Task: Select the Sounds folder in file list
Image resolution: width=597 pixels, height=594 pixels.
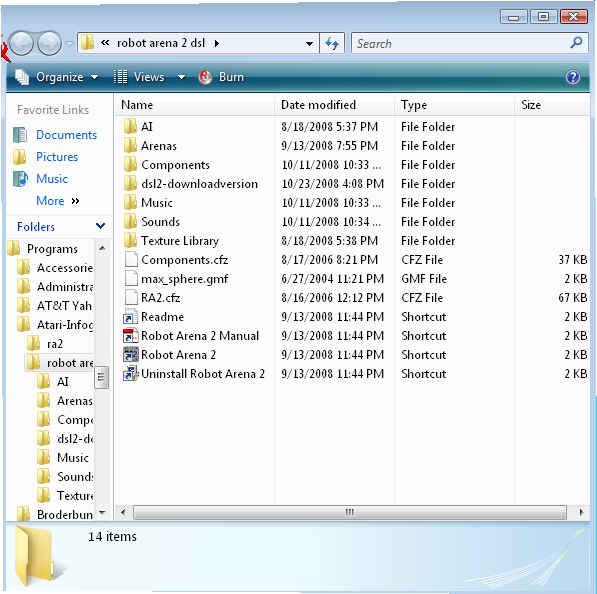Action: tap(152, 222)
